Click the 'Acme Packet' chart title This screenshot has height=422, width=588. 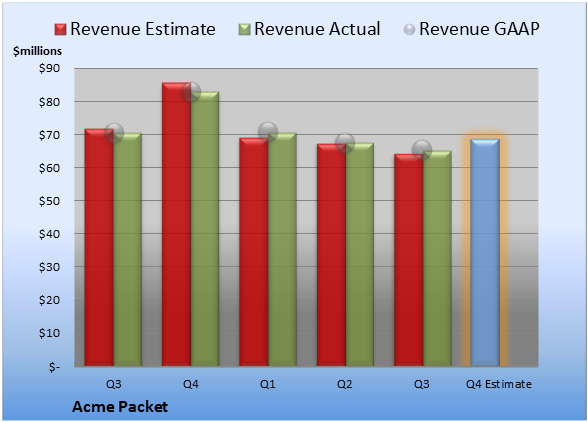tap(120, 407)
